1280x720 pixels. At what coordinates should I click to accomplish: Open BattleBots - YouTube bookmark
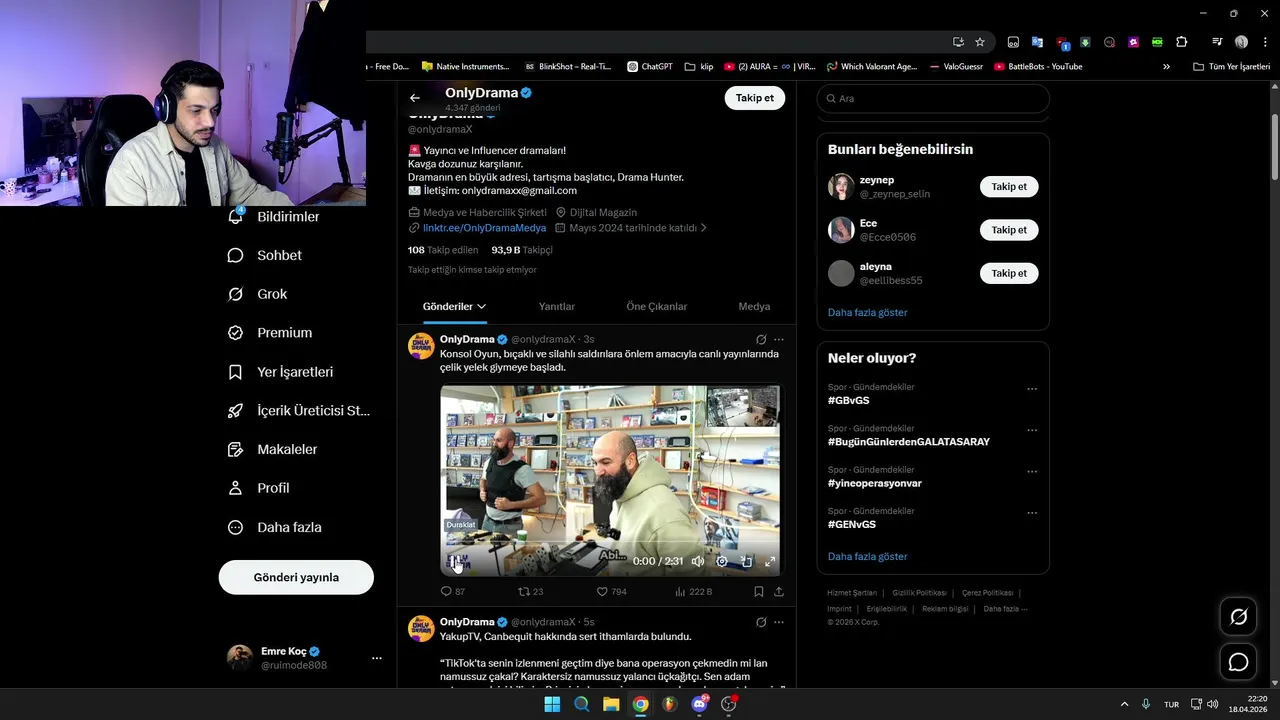click(1038, 67)
